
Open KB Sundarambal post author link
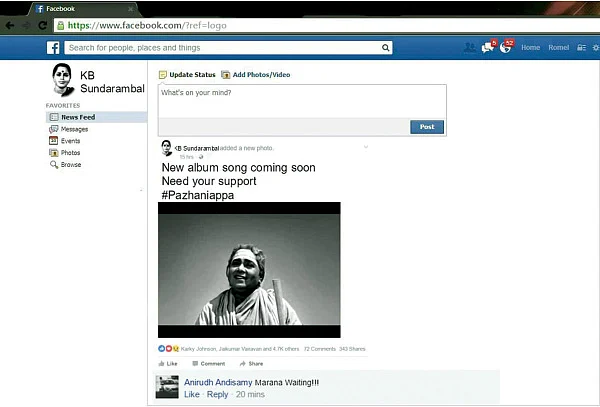pyautogui.click(x=197, y=148)
